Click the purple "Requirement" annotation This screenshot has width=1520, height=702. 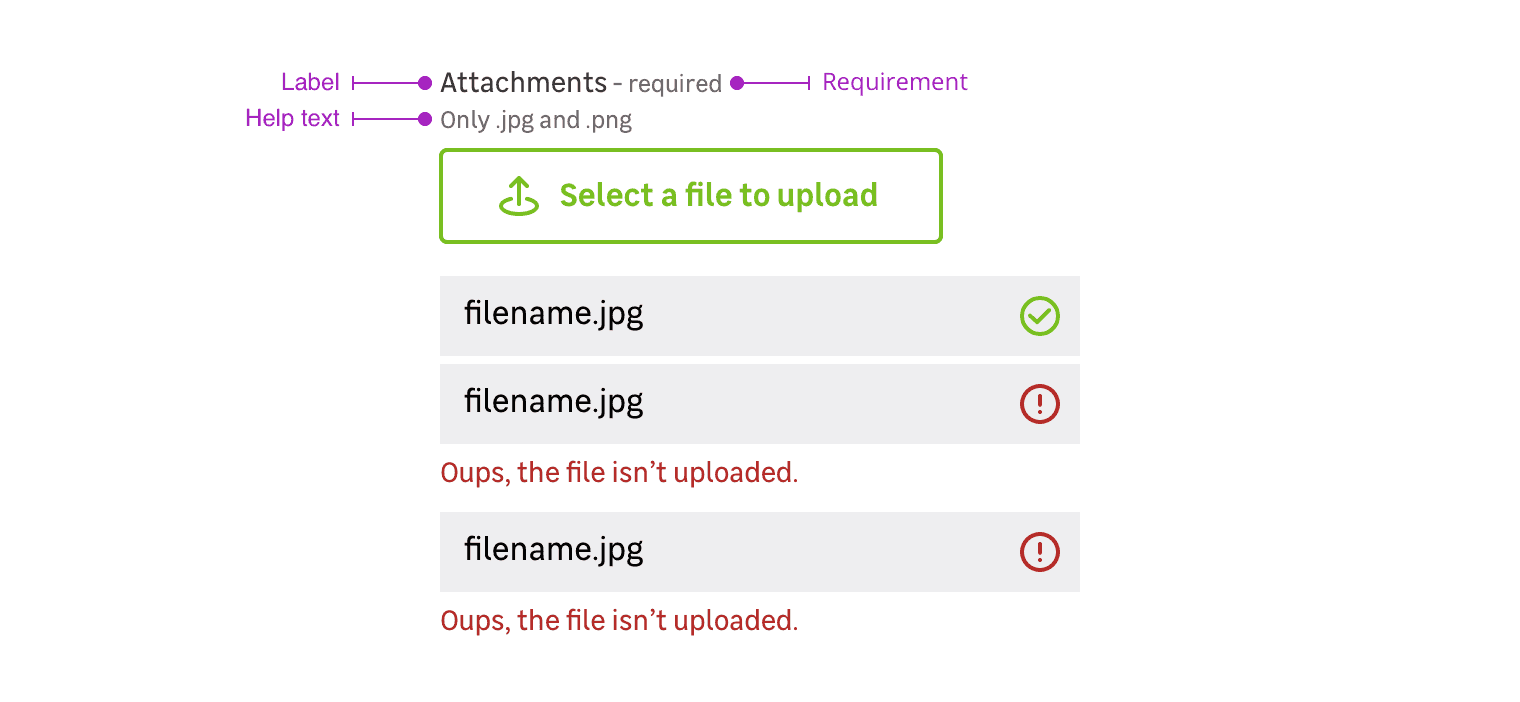894,82
